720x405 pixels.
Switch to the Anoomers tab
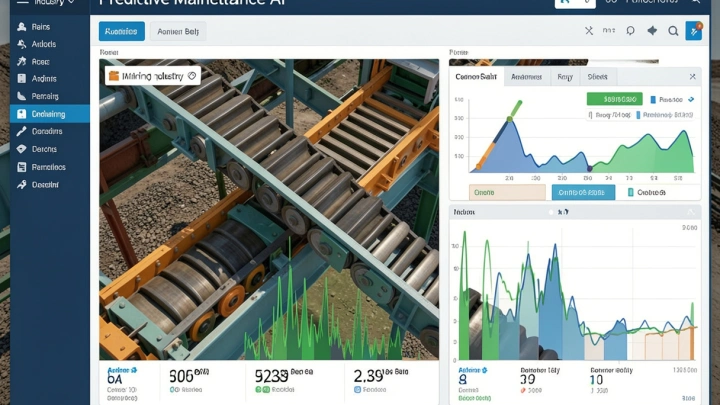526,77
